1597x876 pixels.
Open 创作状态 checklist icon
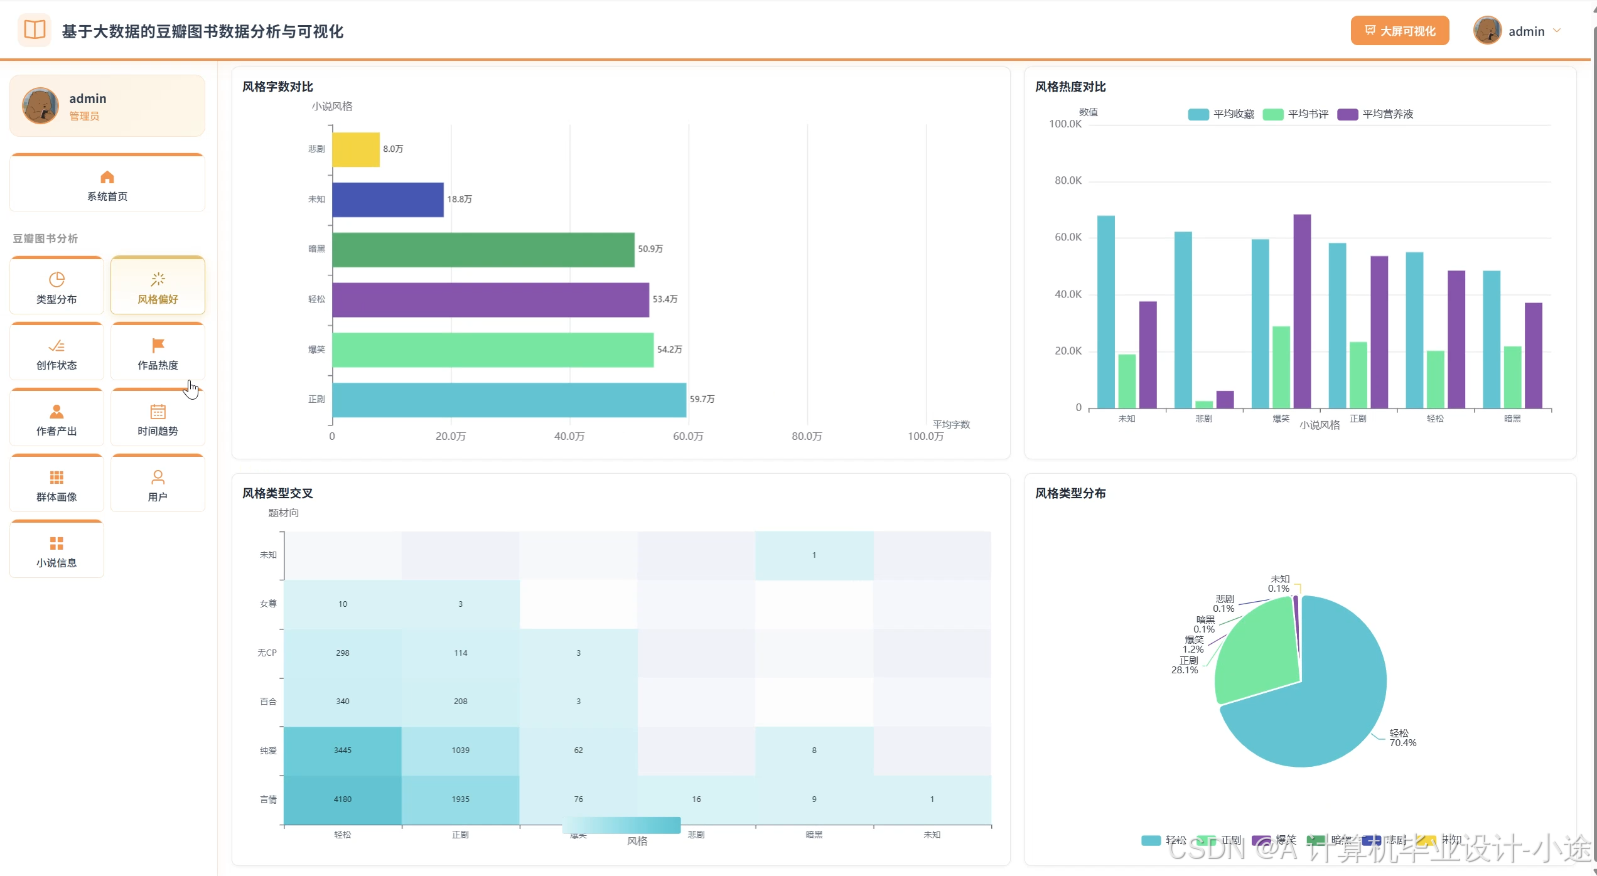pyautogui.click(x=57, y=346)
